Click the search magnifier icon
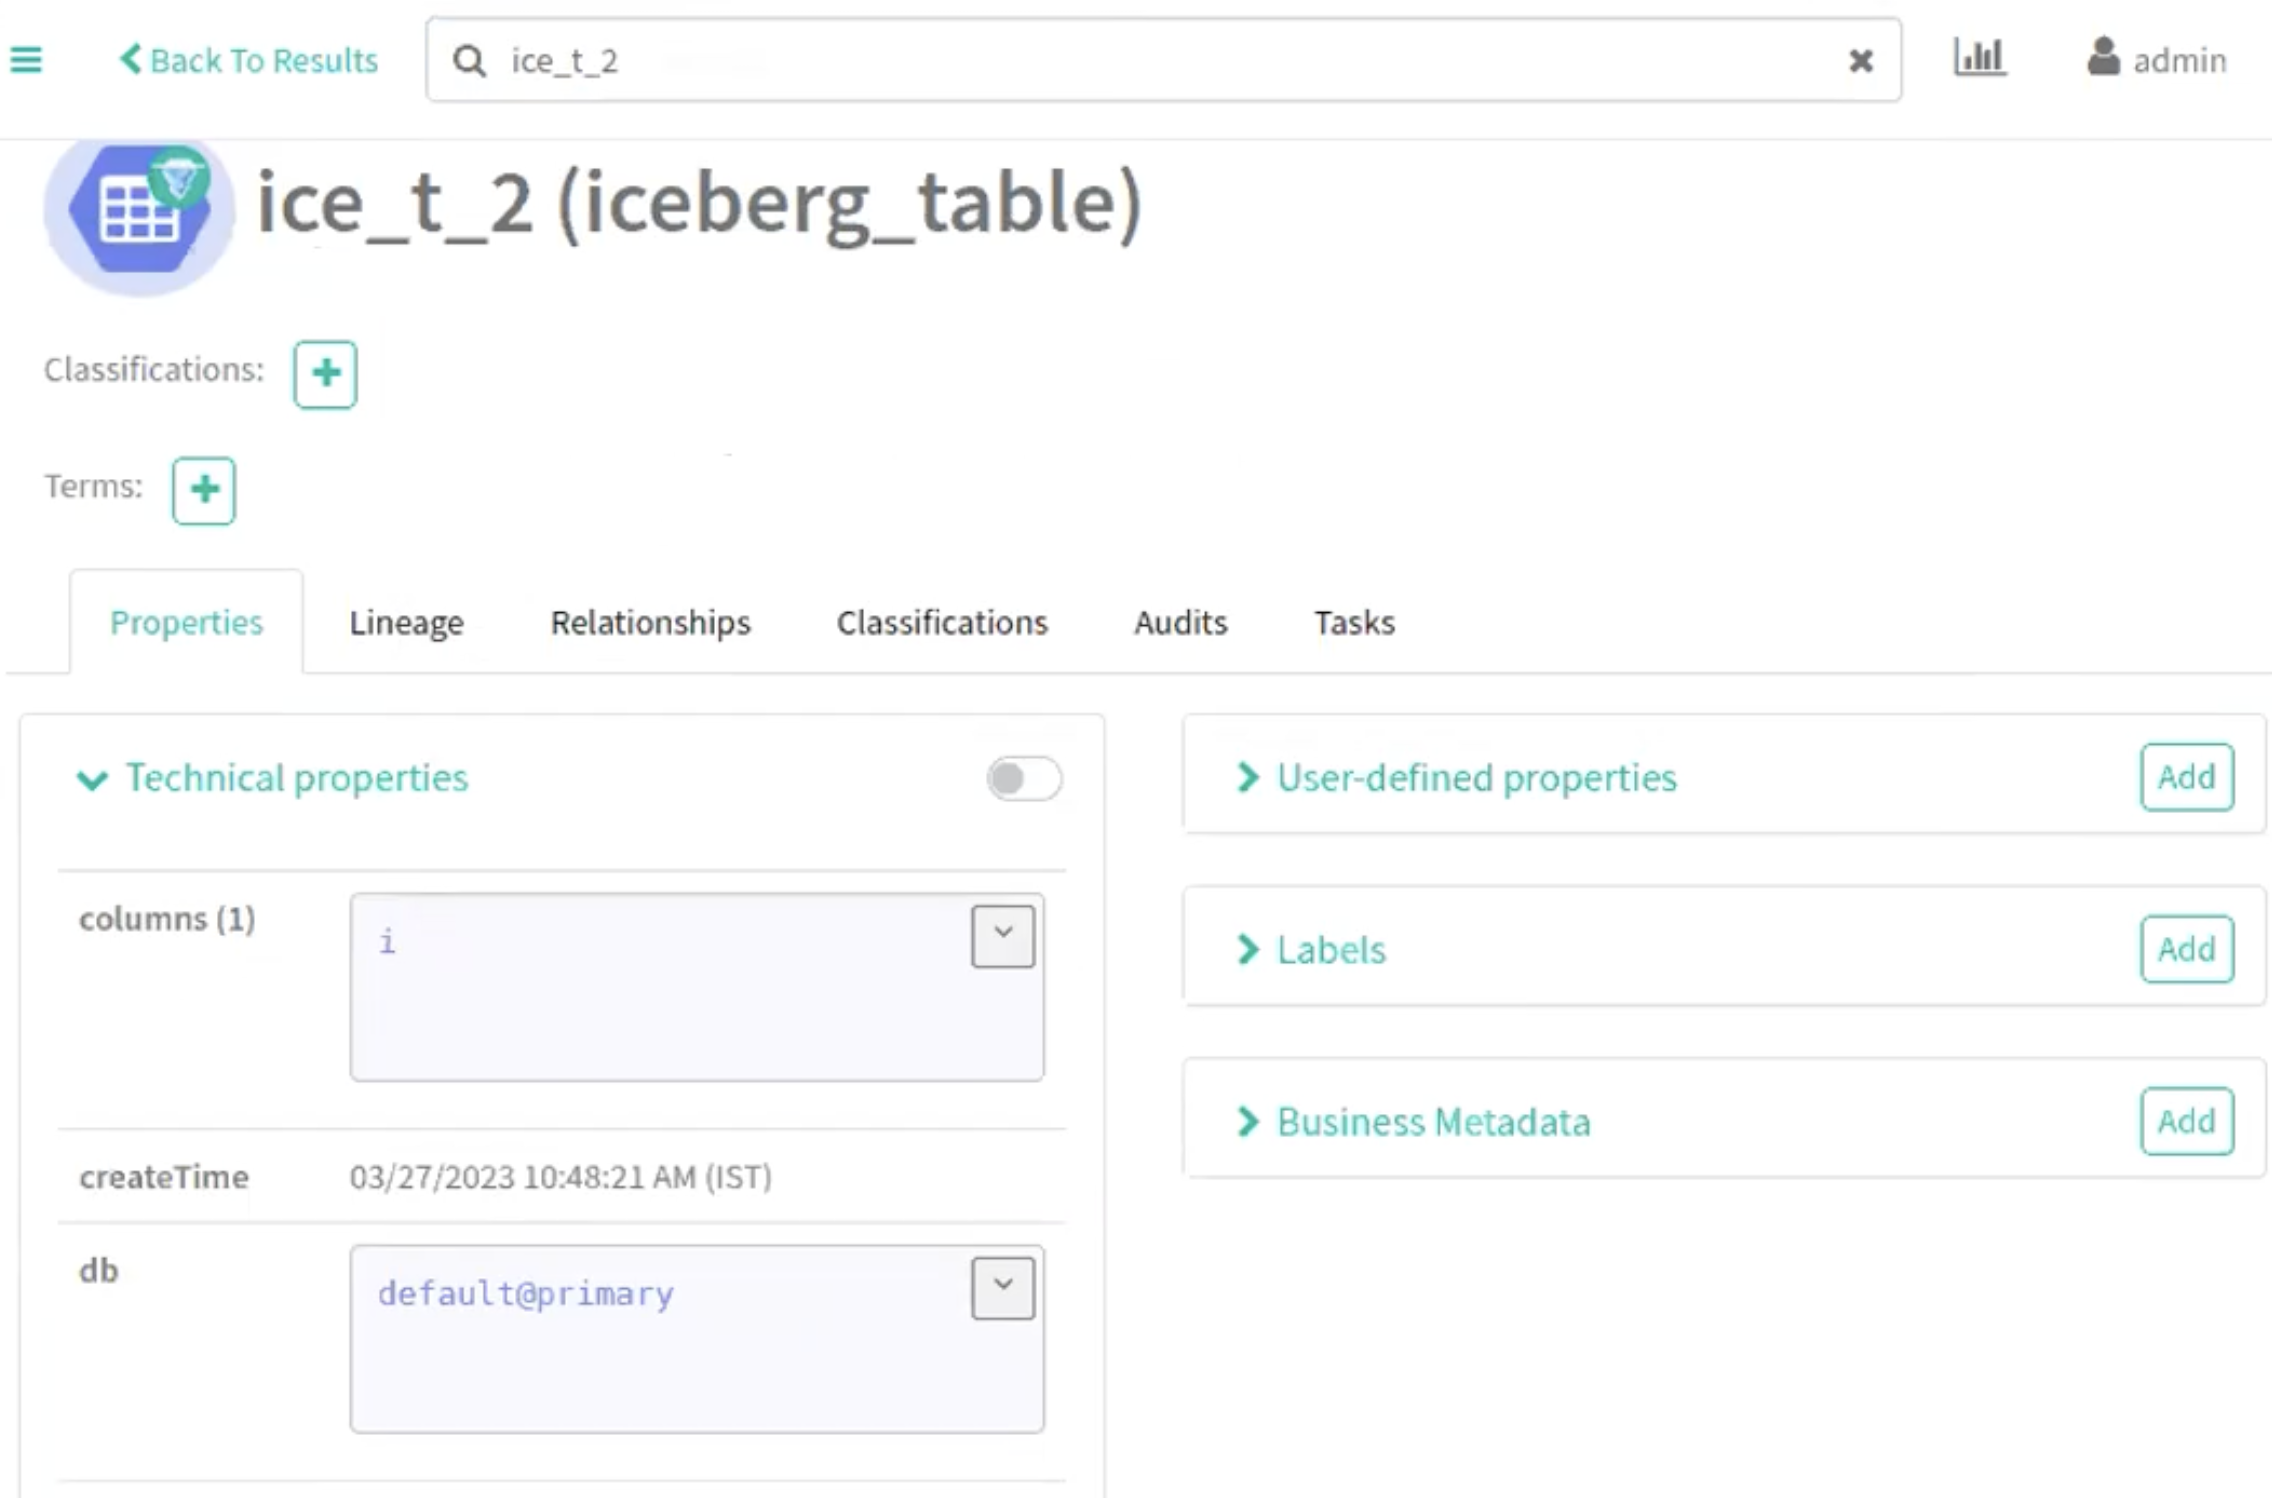Image resolution: width=2272 pixels, height=1498 pixels. click(469, 61)
